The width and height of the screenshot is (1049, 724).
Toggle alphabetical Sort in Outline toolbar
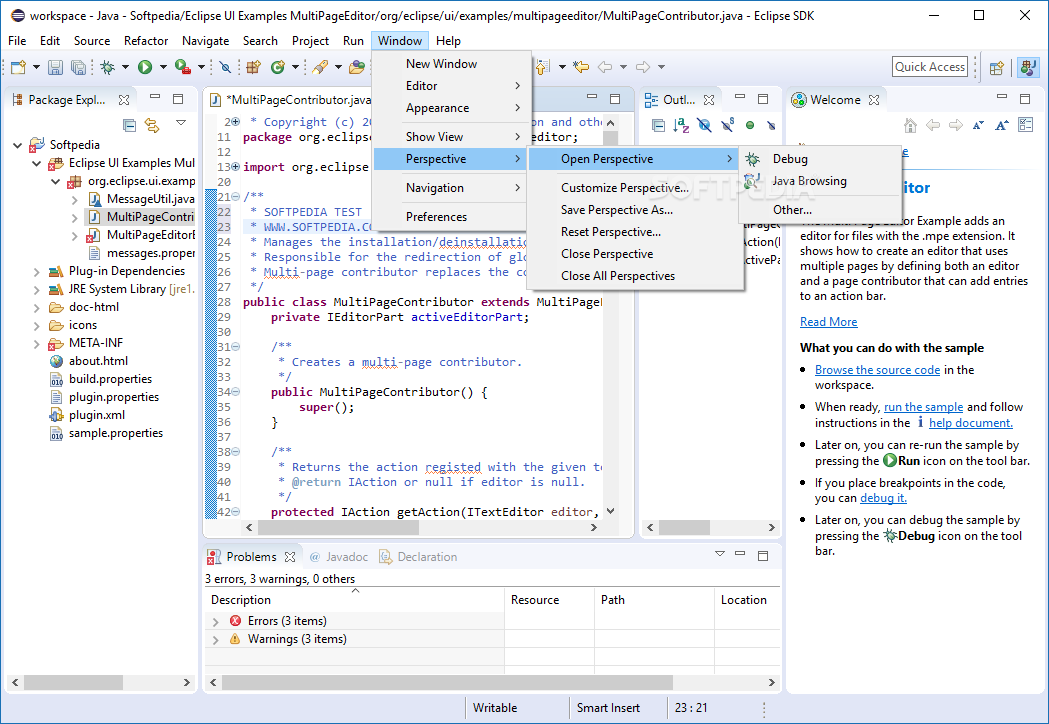coord(681,125)
